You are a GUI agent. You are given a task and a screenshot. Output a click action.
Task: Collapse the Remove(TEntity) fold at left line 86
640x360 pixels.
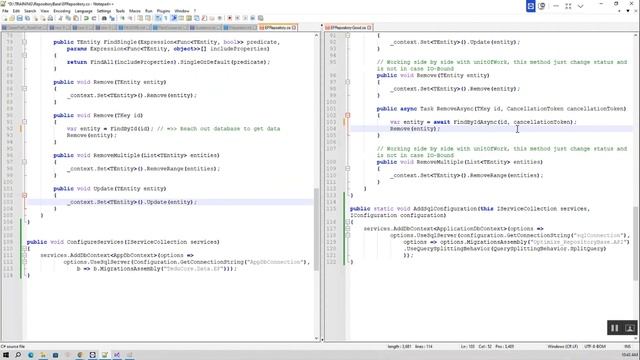tap(24, 89)
